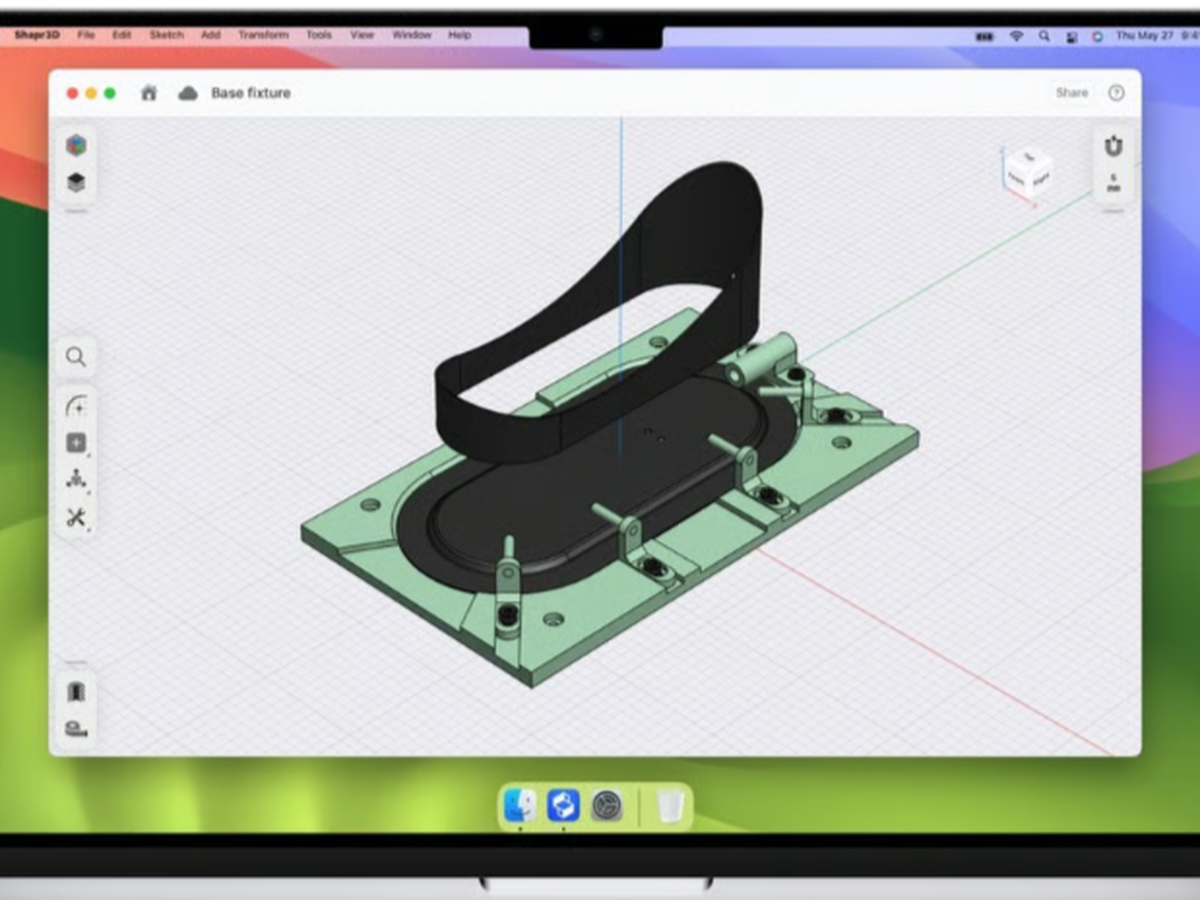This screenshot has width=1200, height=900.
Task: Open the Sketch menu in menu bar
Action: 166,35
